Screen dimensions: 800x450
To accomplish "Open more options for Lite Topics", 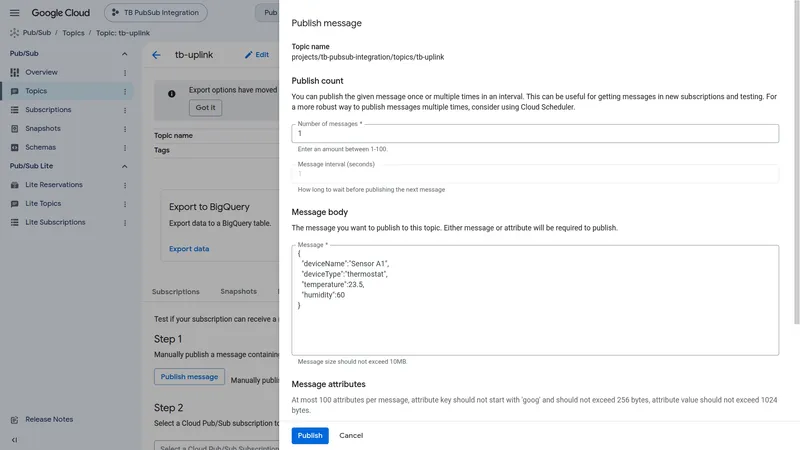I will (x=125, y=204).
